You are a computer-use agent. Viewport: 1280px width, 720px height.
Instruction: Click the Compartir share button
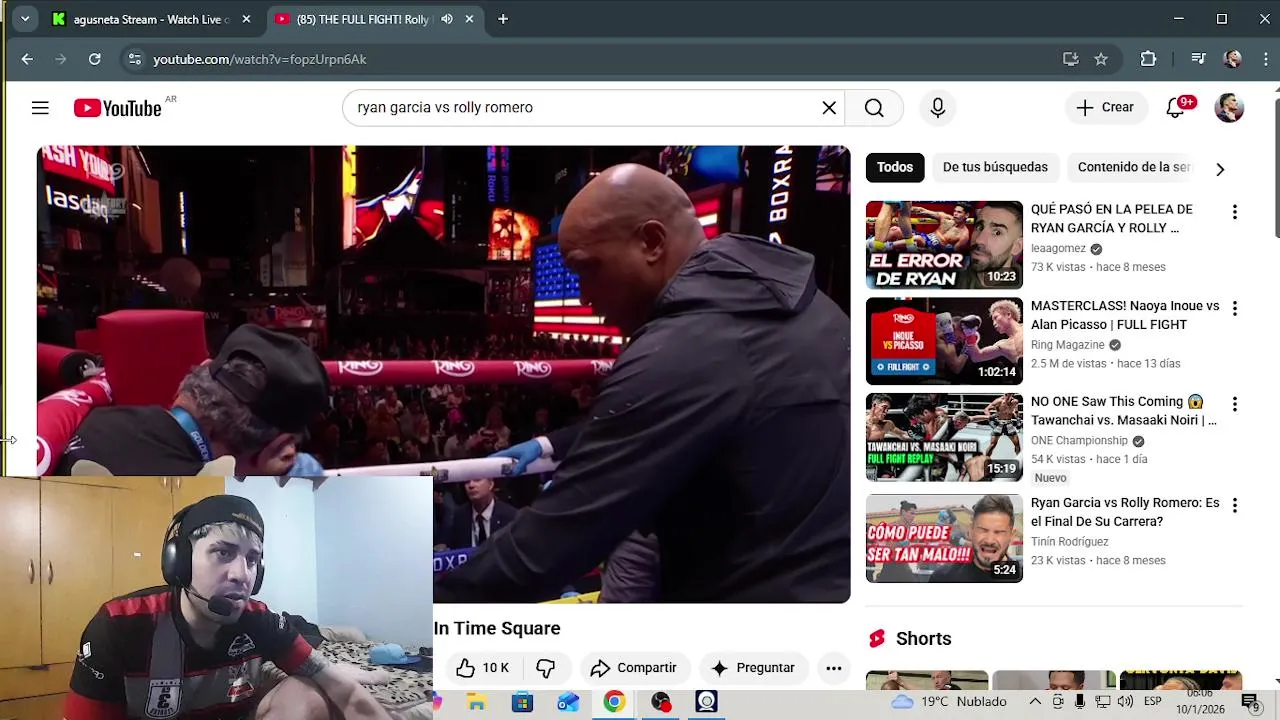pos(634,668)
